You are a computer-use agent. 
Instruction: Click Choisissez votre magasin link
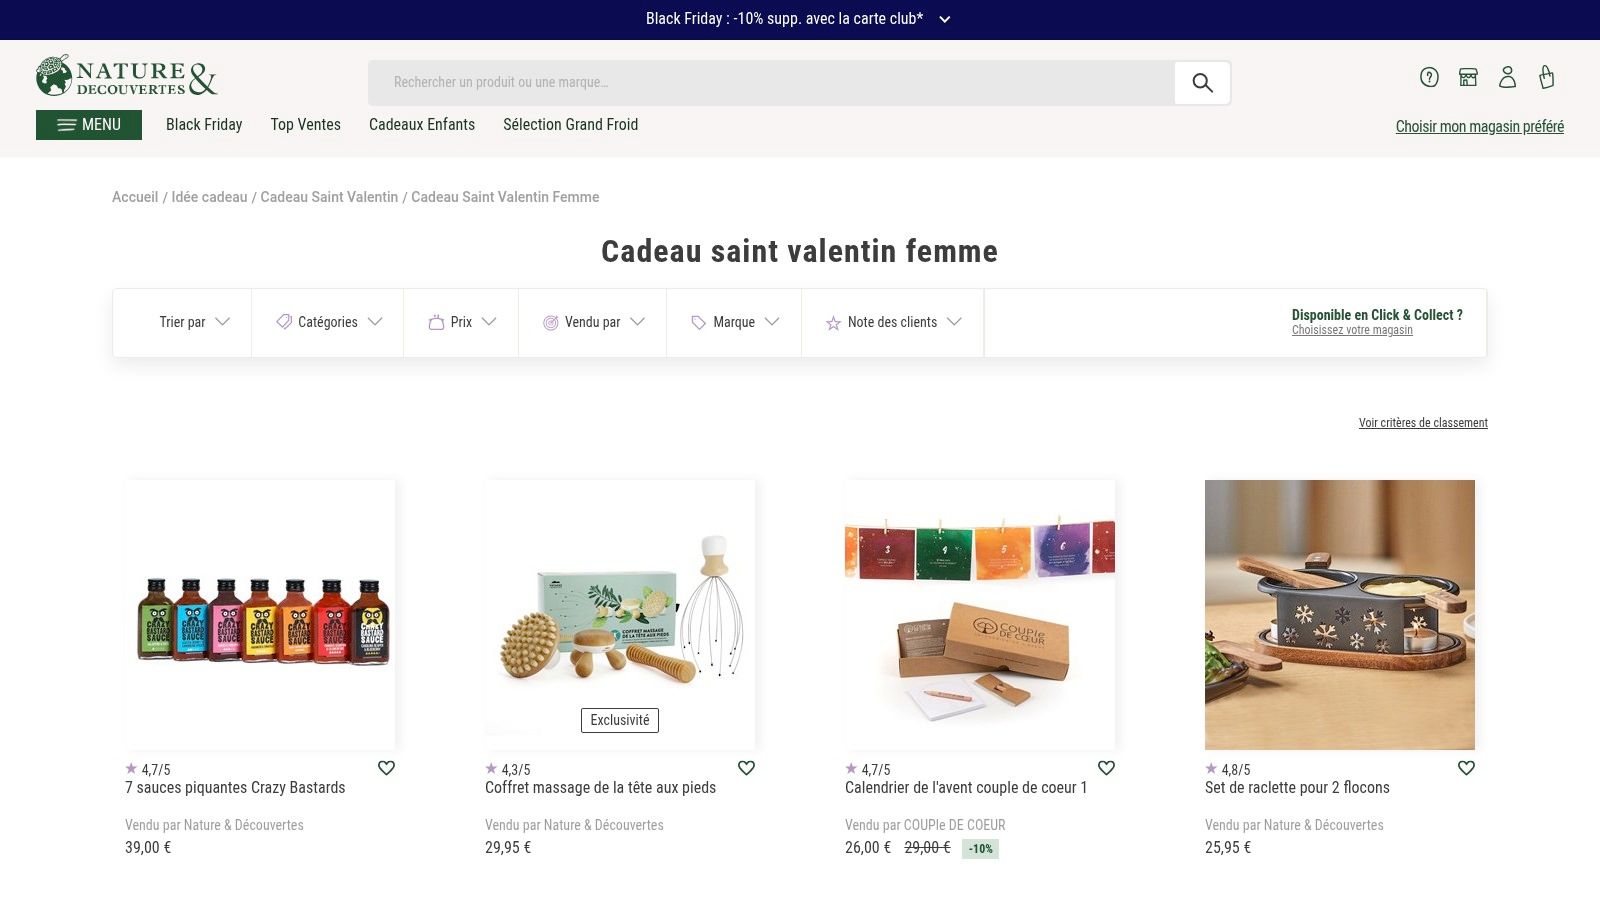click(x=1352, y=330)
